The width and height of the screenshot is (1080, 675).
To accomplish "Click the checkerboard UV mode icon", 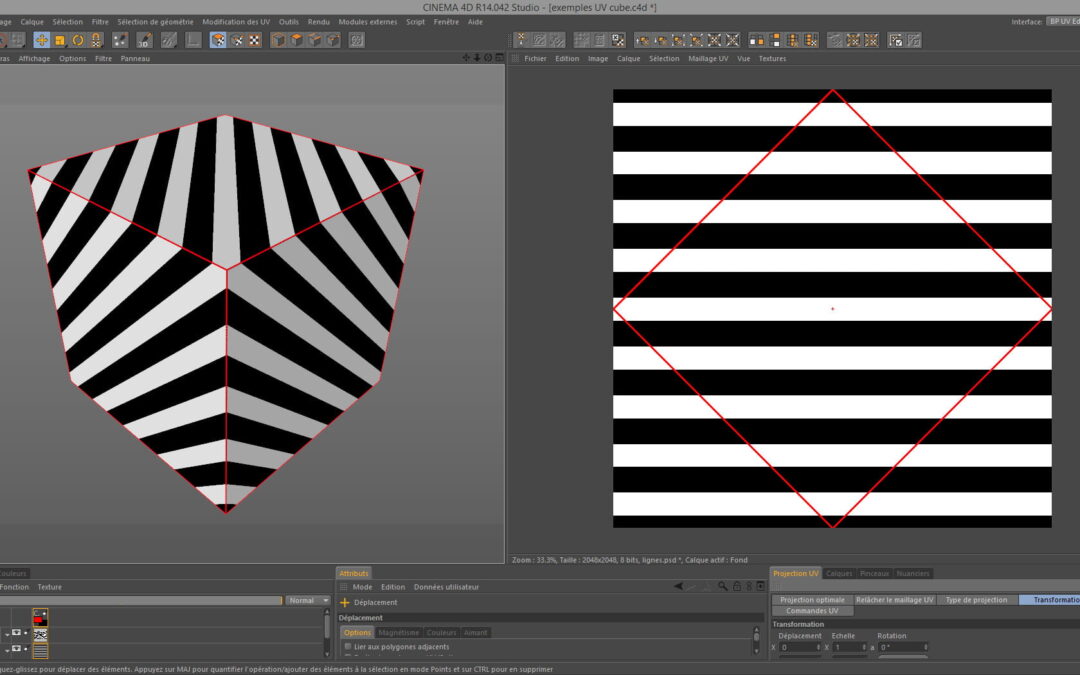I will pyautogui.click(x=254, y=40).
